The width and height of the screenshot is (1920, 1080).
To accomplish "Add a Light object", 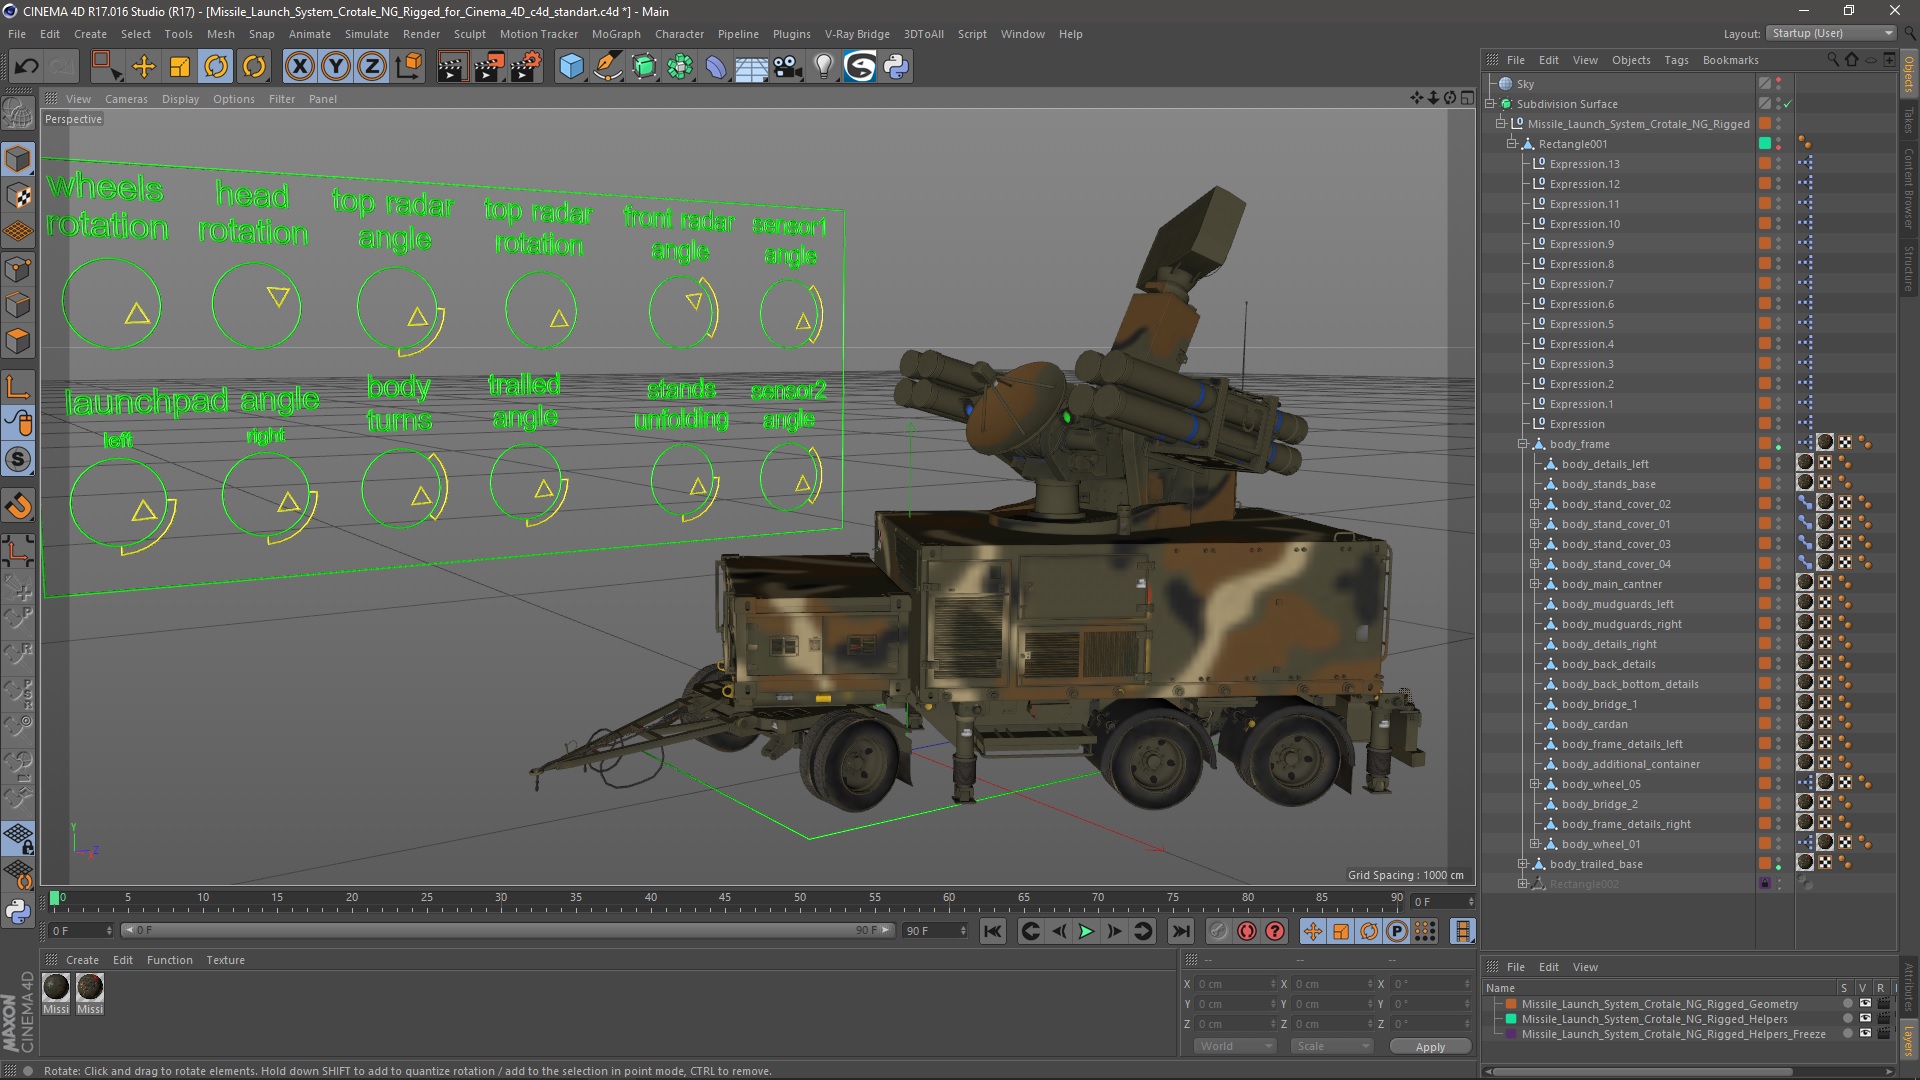I will coord(823,67).
